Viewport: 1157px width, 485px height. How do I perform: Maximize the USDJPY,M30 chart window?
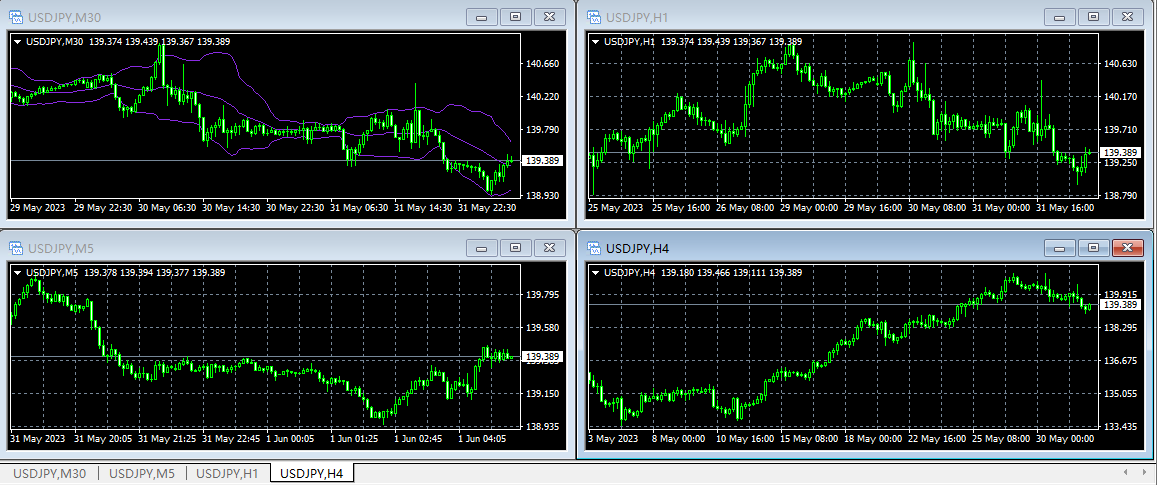(x=516, y=17)
